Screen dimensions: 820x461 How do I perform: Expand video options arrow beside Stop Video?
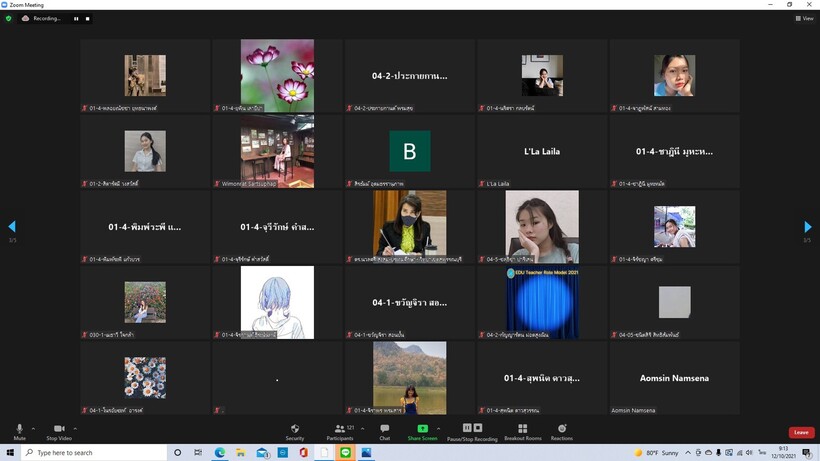click(75, 428)
